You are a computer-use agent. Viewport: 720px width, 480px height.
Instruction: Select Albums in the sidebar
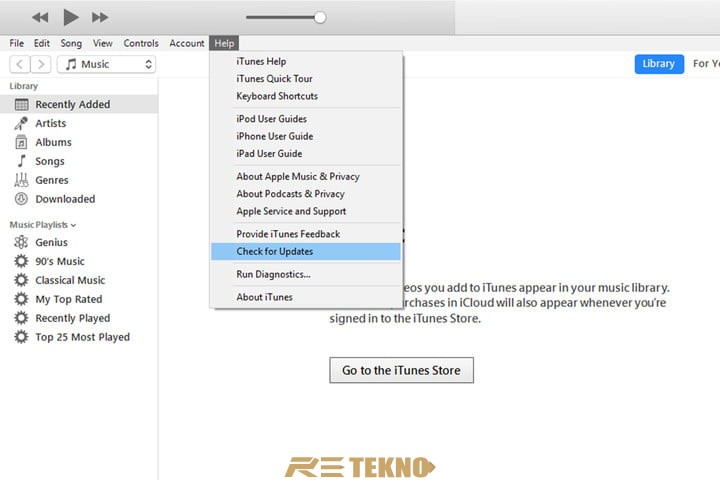point(79,142)
